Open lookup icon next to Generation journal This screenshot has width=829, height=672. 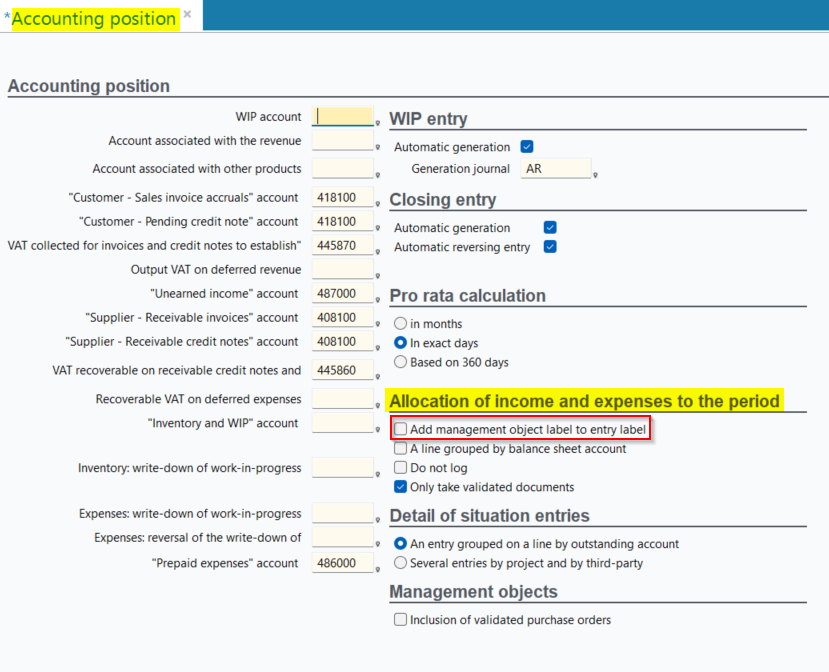point(595,175)
